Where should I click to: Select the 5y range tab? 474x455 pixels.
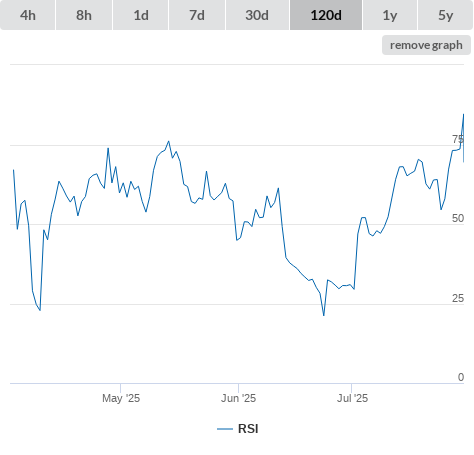tap(446, 15)
